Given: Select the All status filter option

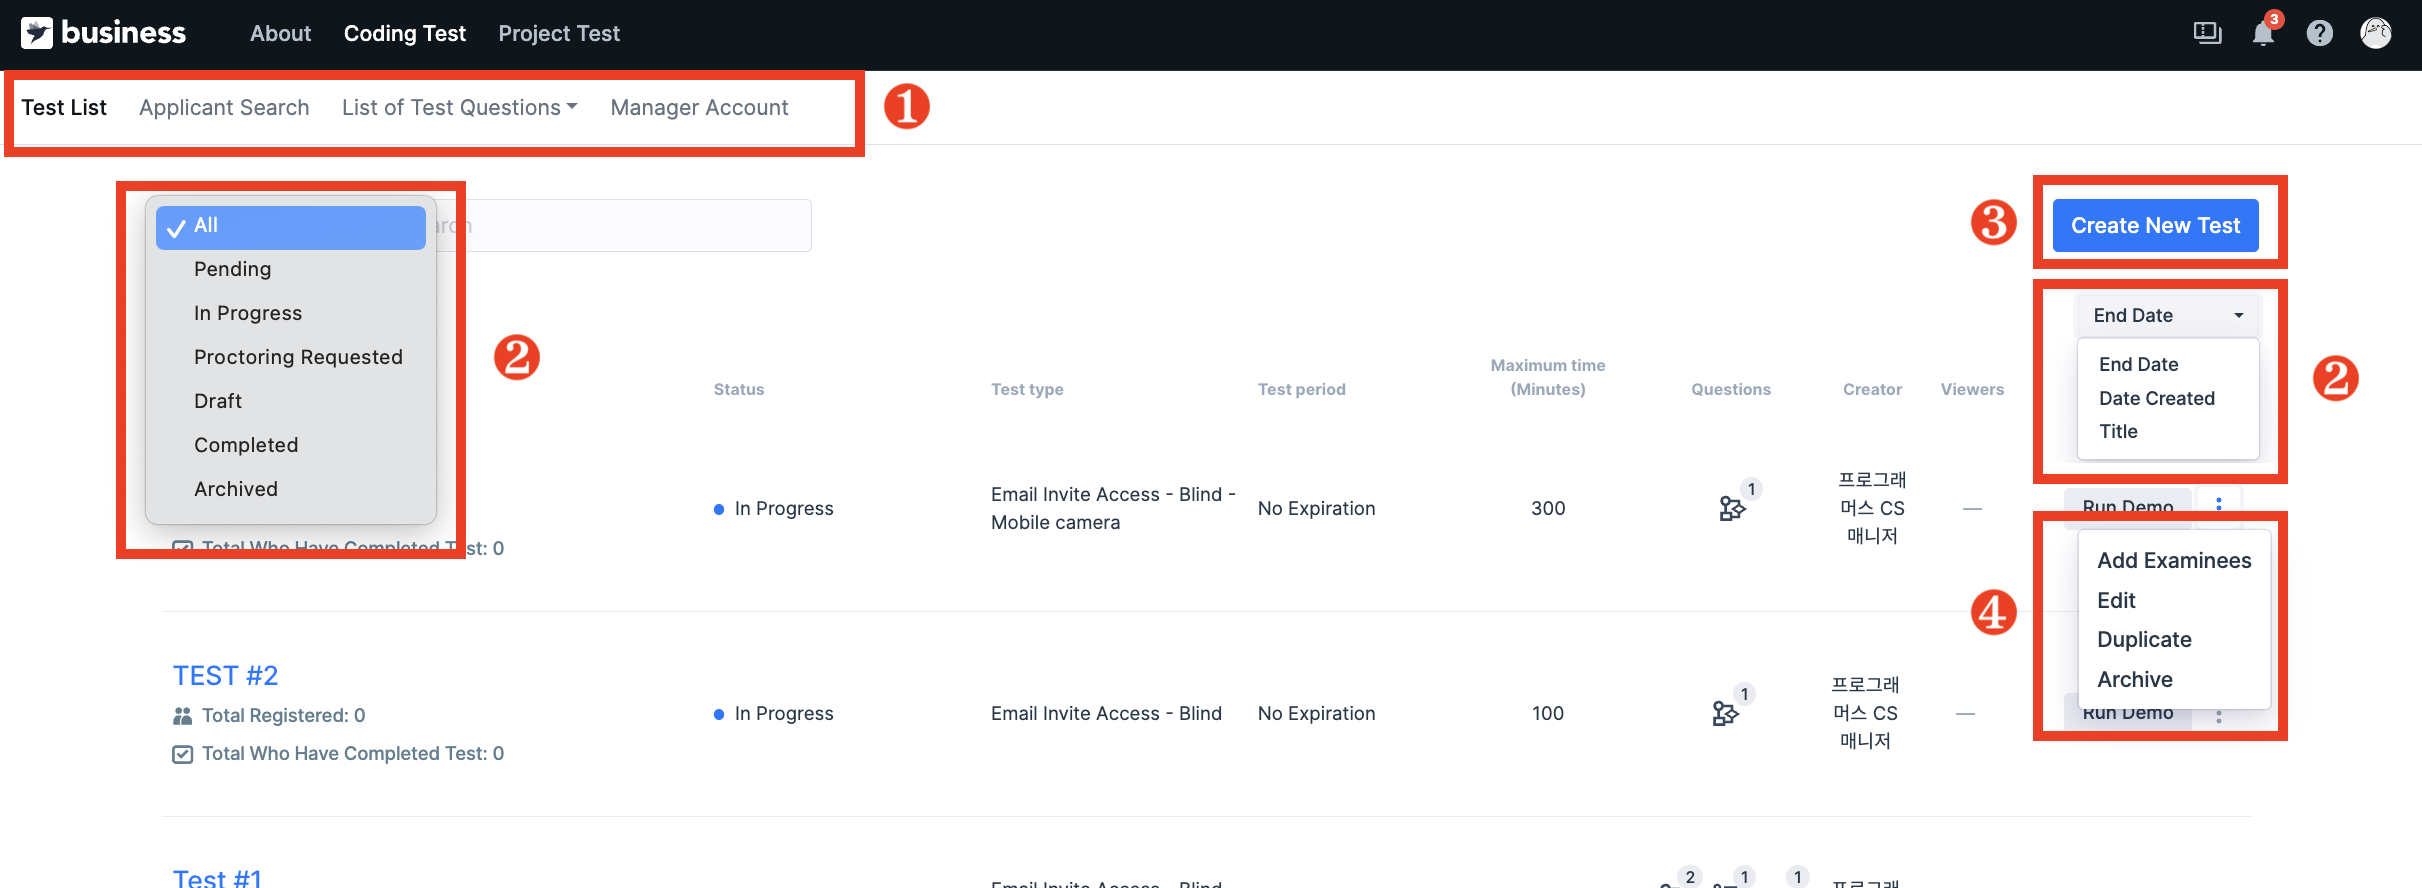Looking at the screenshot, I should pyautogui.click(x=290, y=226).
